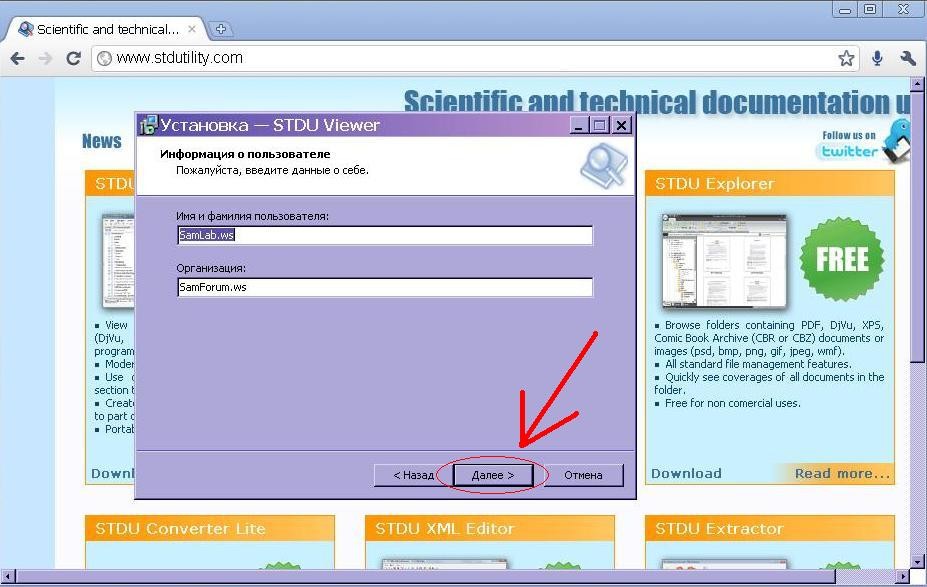Click the organization field containing SamForum.ws
The width and height of the screenshot is (927, 587).
pyautogui.click(x=385, y=287)
